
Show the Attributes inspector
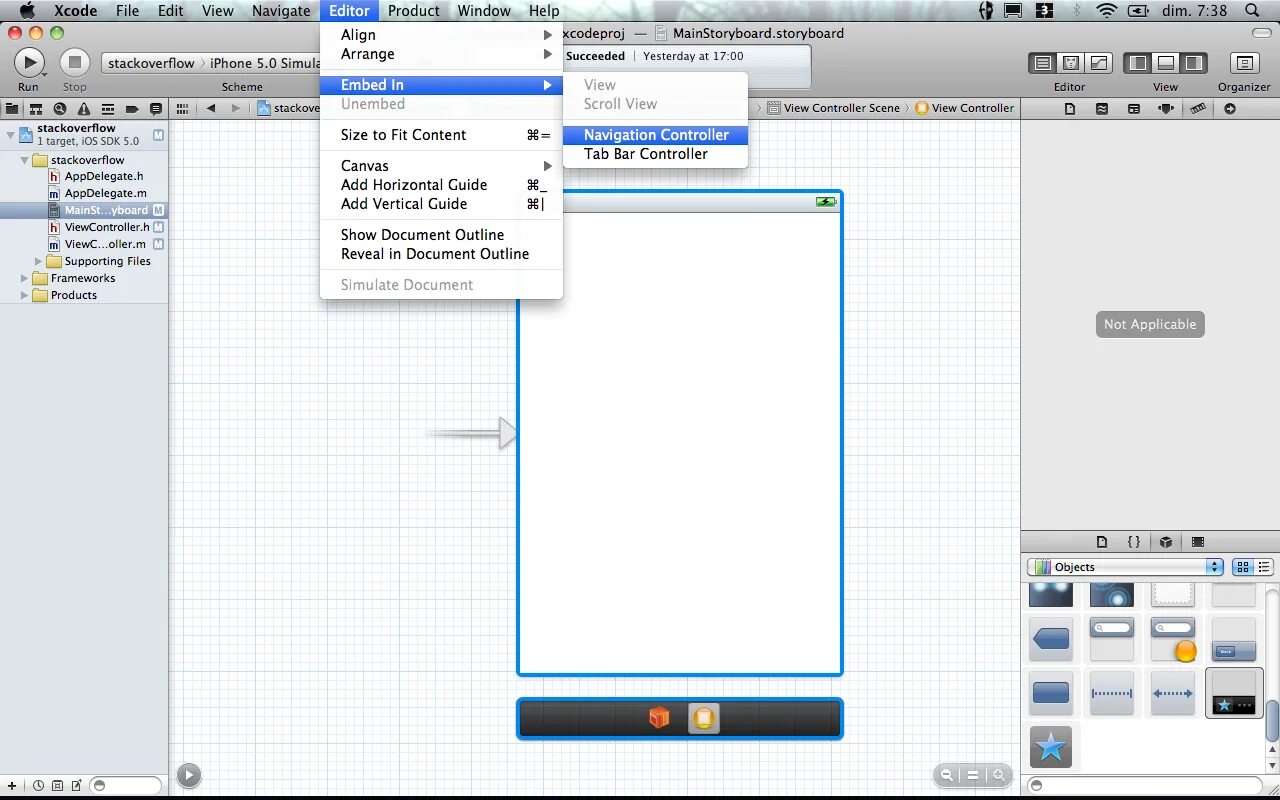click(1166, 108)
